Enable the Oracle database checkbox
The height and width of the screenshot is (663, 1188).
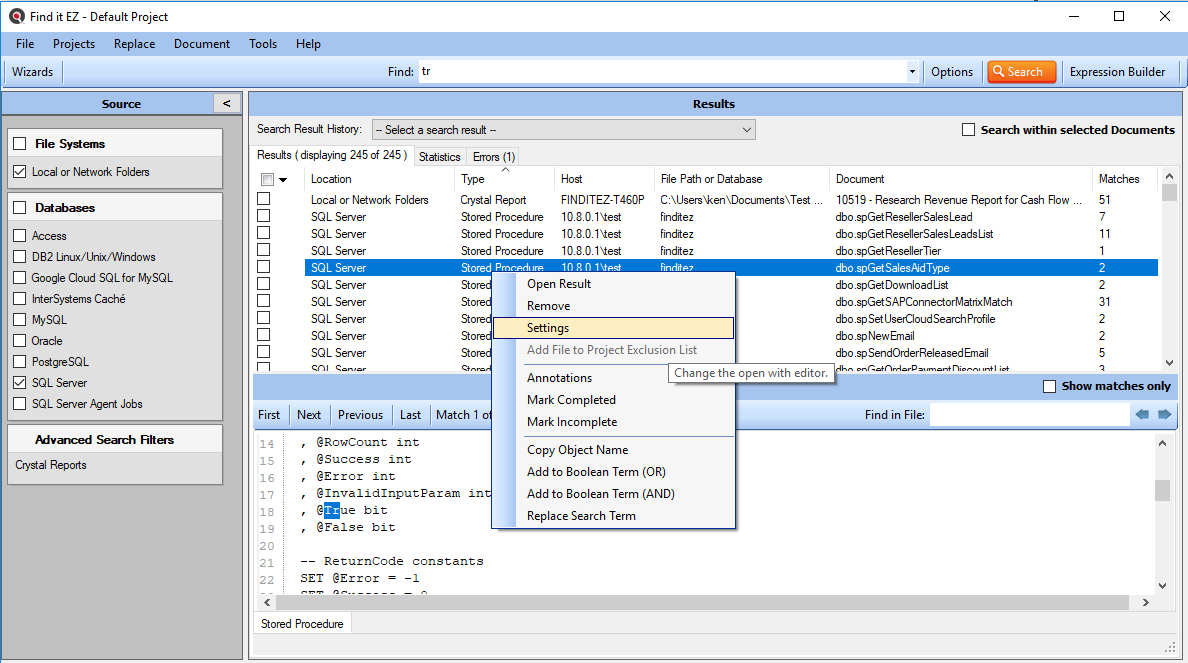[20, 340]
